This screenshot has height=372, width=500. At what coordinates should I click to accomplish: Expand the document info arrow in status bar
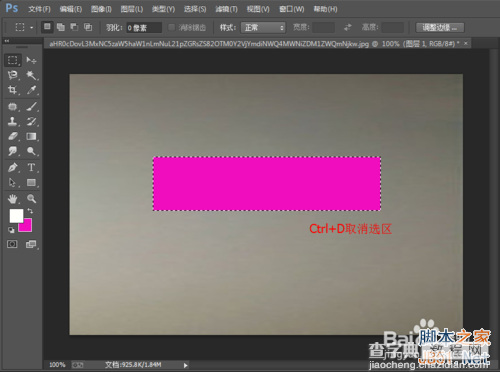point(186,365)
